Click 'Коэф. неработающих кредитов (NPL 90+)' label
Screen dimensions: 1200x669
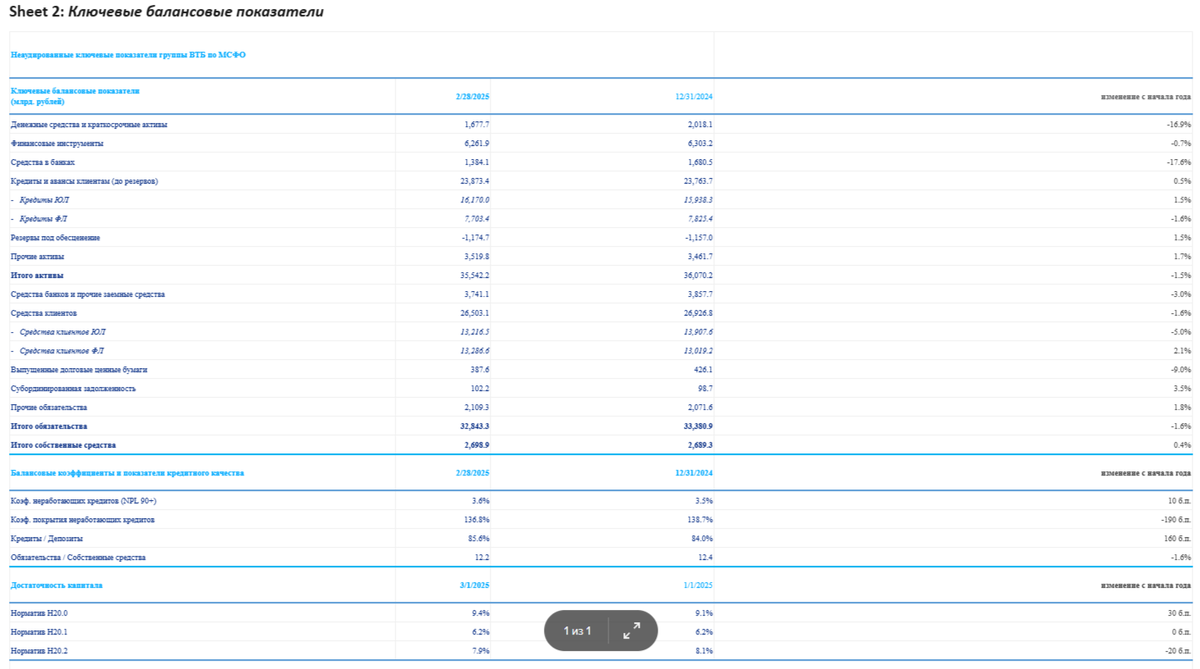tap(84, 501)
